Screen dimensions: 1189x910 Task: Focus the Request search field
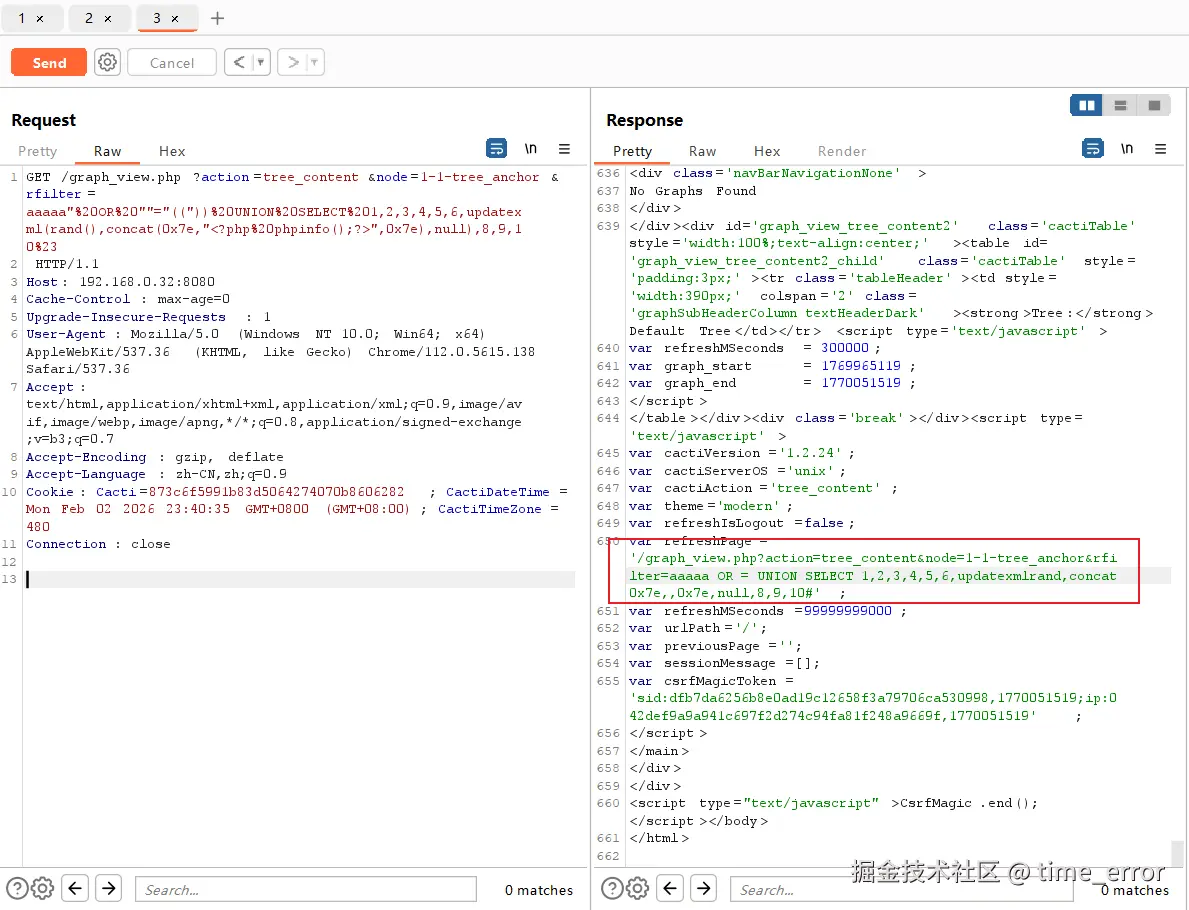tap(306, 890)
